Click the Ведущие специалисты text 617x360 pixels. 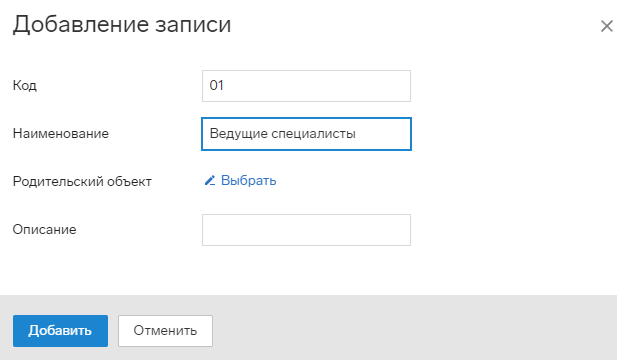pos(283,134)
